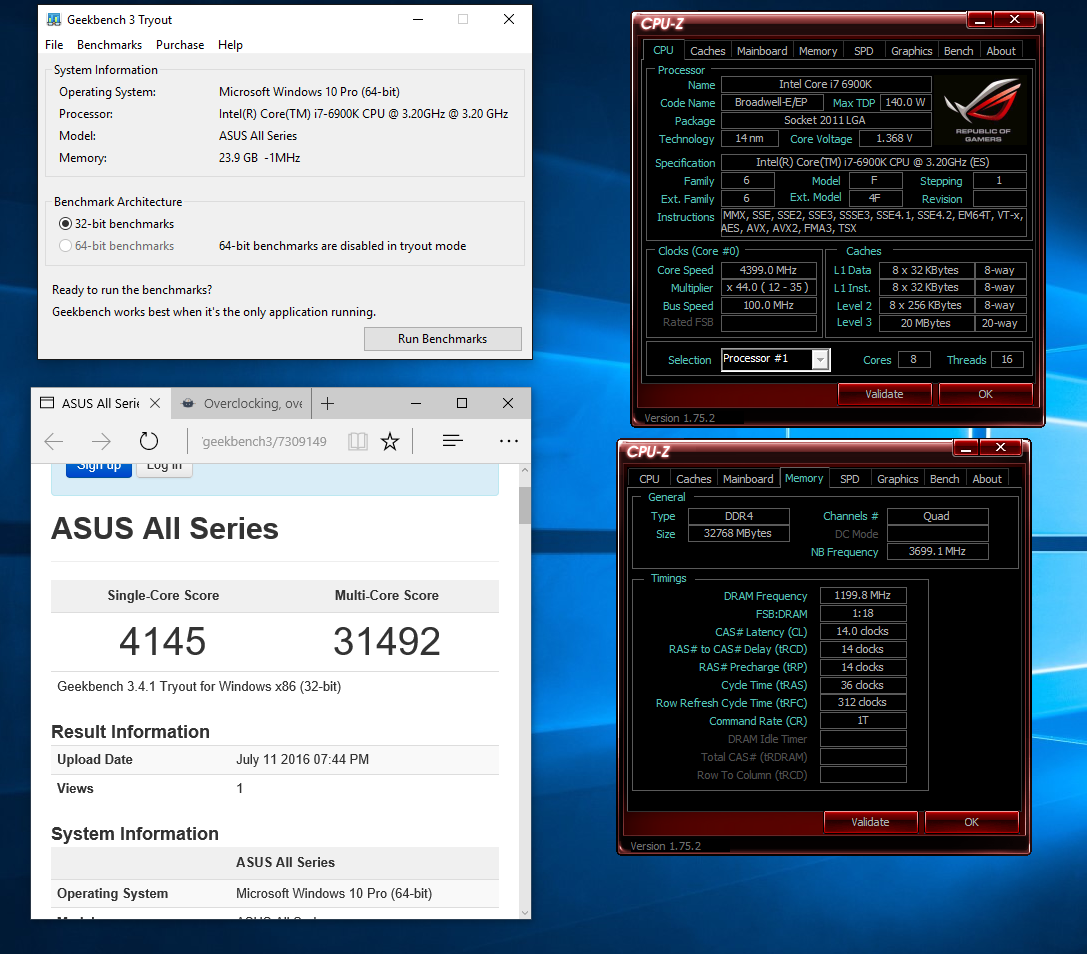Image resolution: width=1087 pixels, height=954 pixels.
Task: Switch to Graphics tab in lower CPU-Z
Action: pos(898,479)
